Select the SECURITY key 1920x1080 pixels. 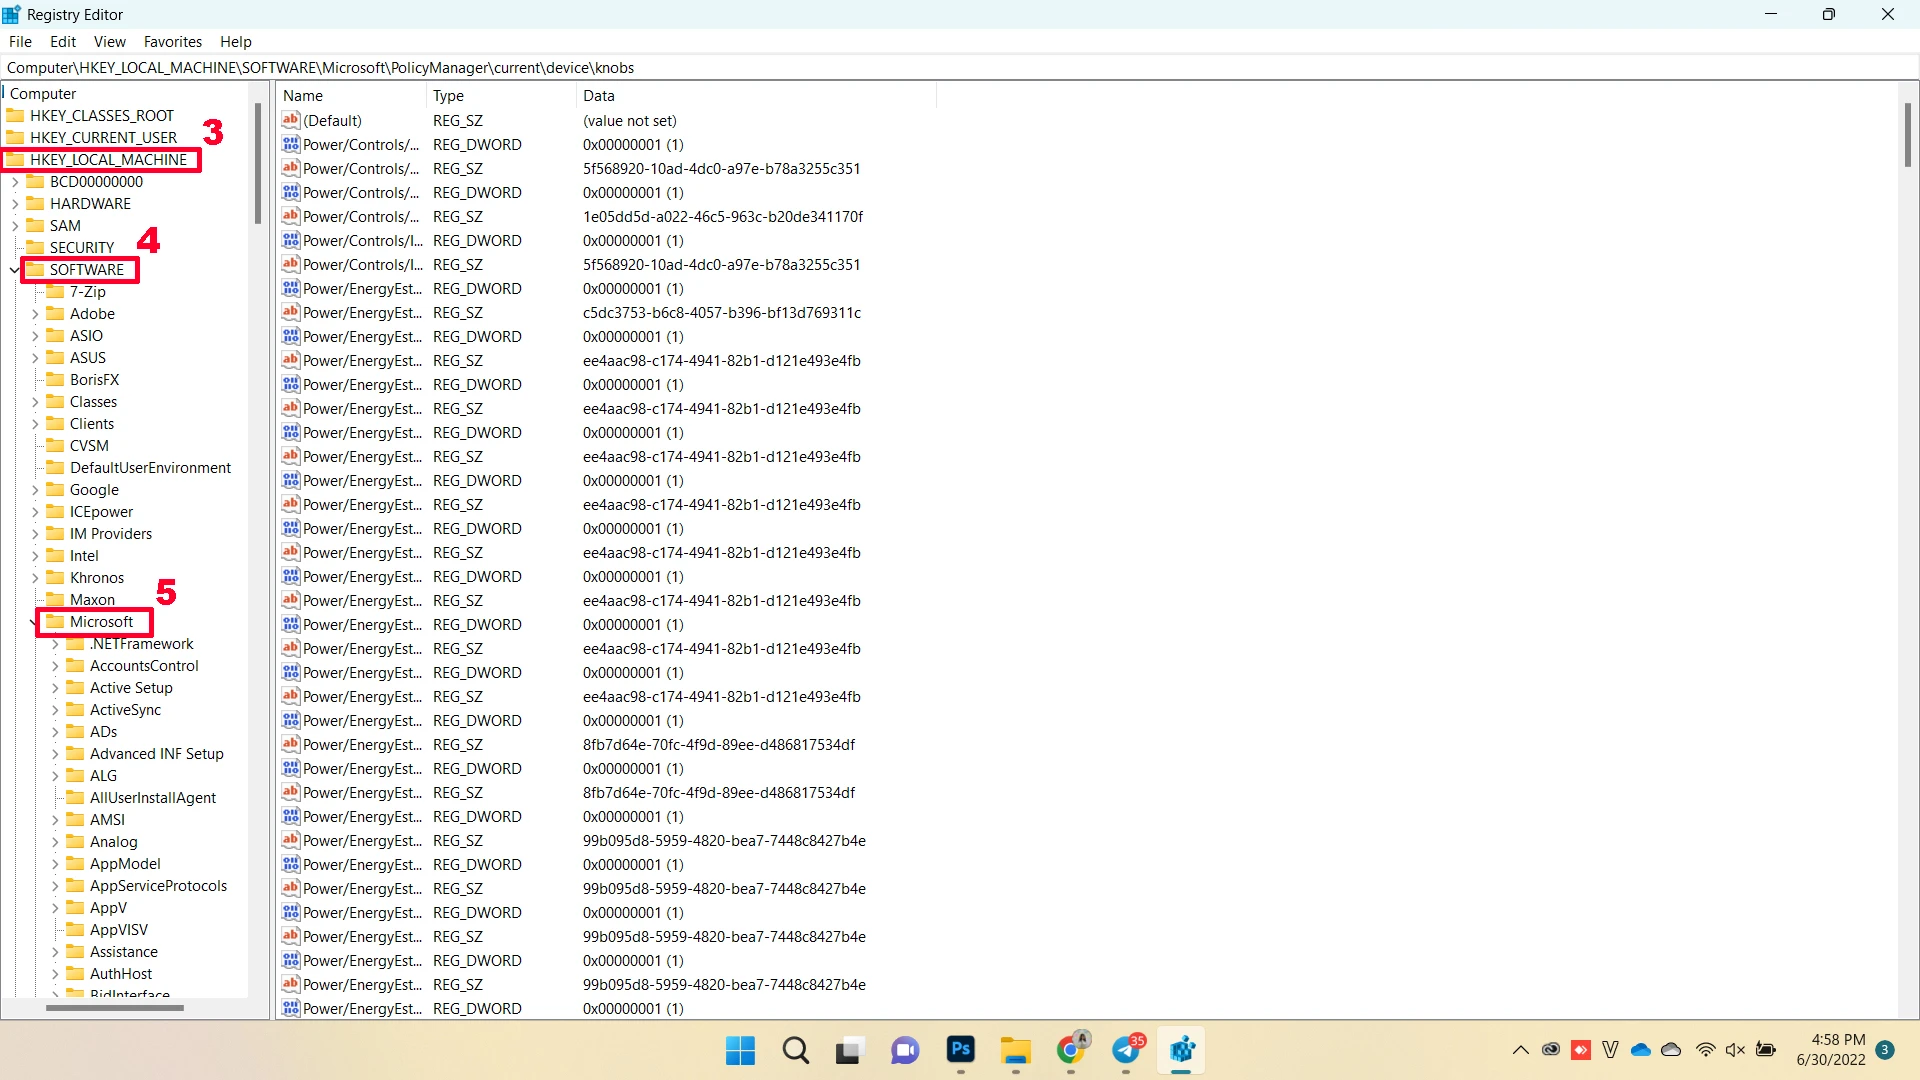(82, 247)
